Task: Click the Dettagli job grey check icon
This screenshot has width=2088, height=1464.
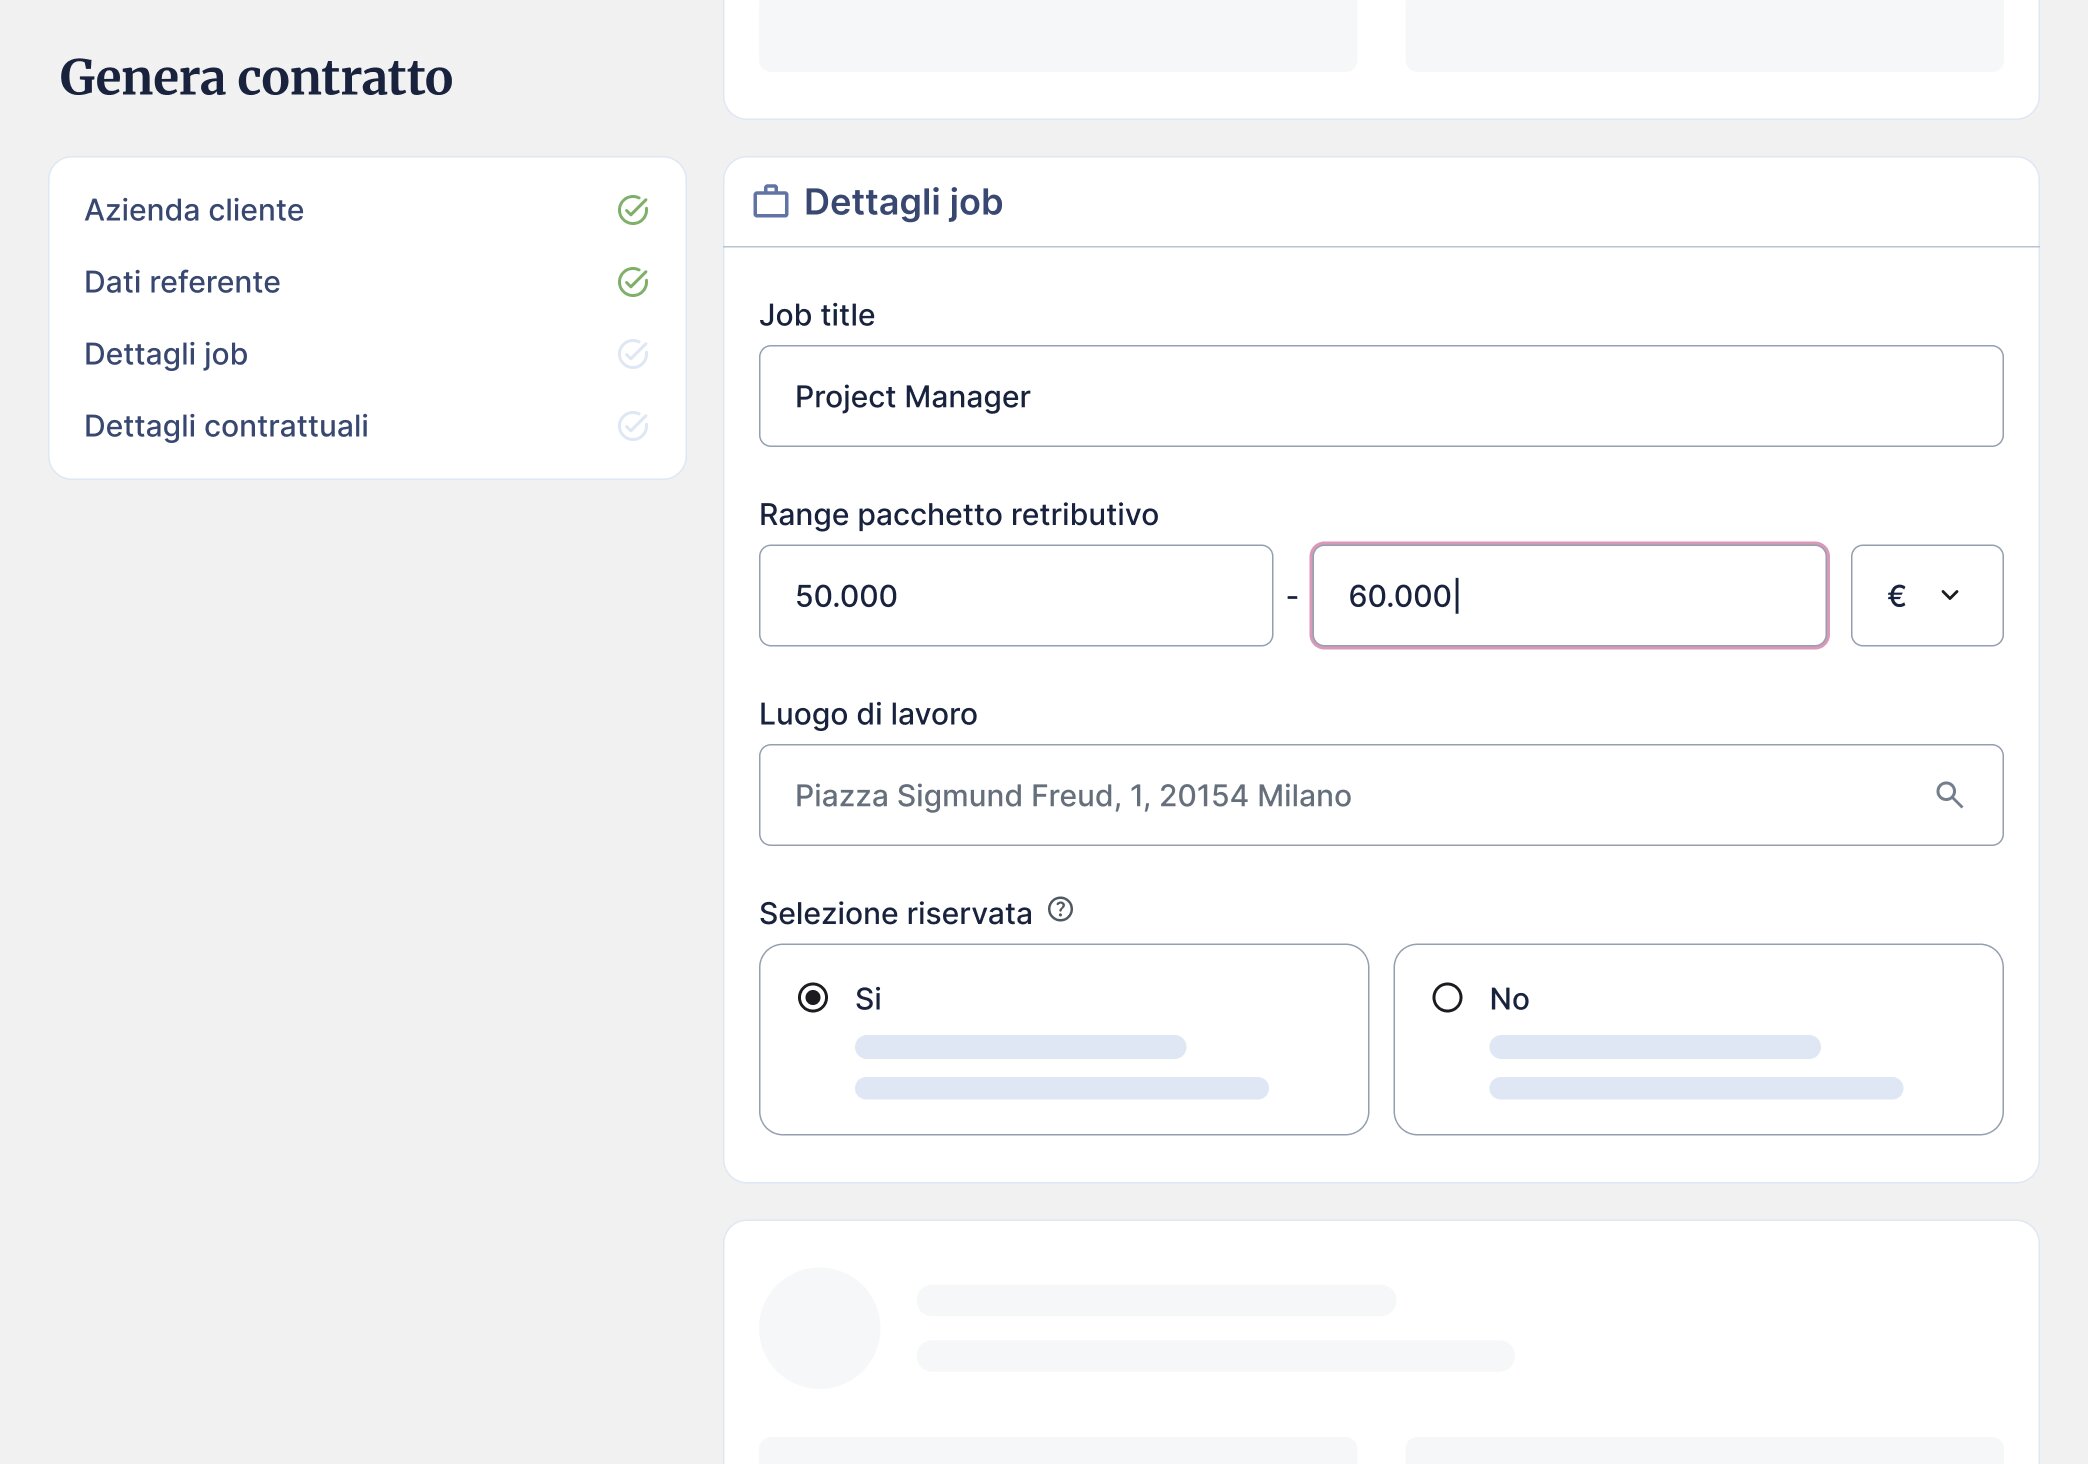Action: click(x=633, y=354)
